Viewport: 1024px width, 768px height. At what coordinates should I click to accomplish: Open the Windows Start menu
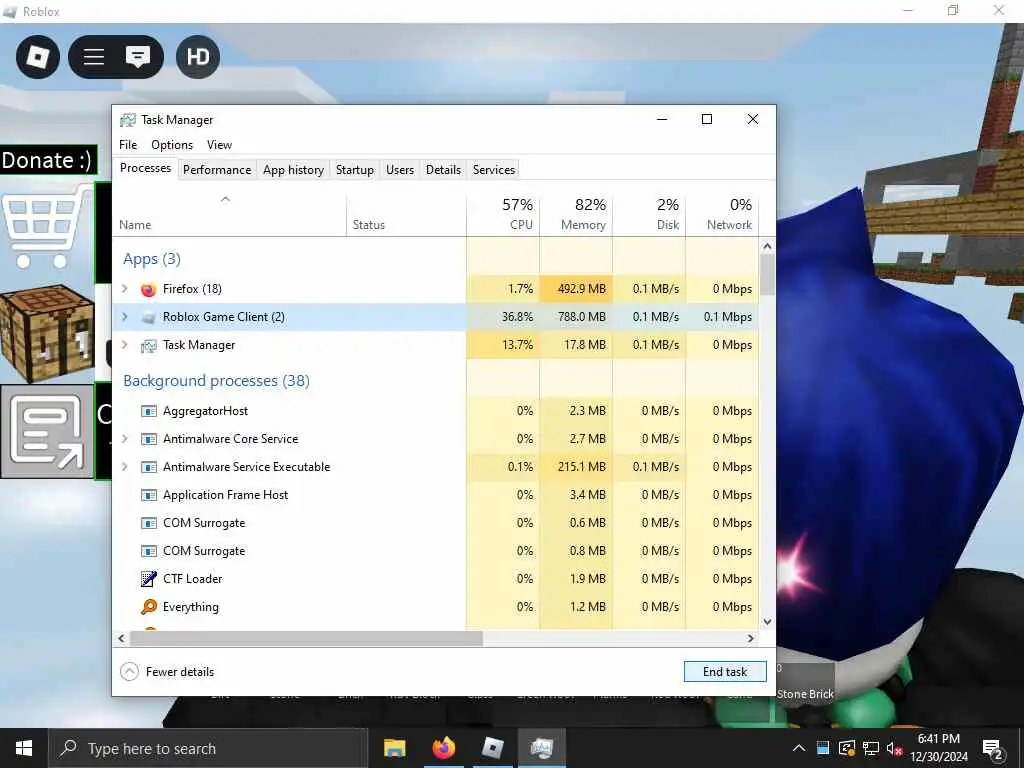(24, 748)
